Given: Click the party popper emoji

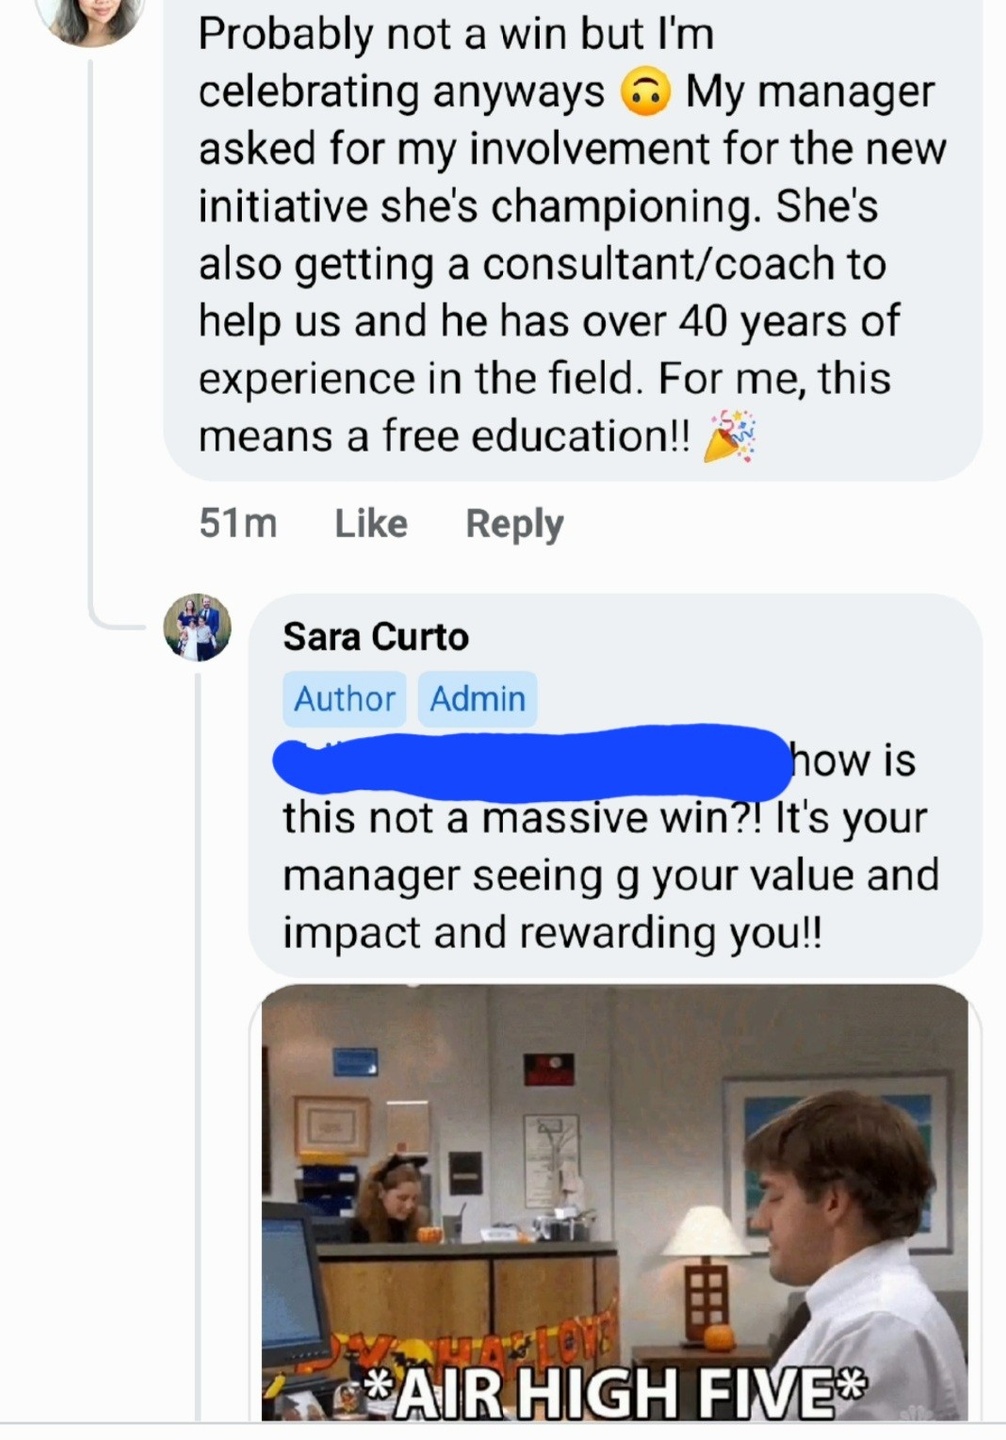Looking at the screenshot, I should [x=730, y=437].
